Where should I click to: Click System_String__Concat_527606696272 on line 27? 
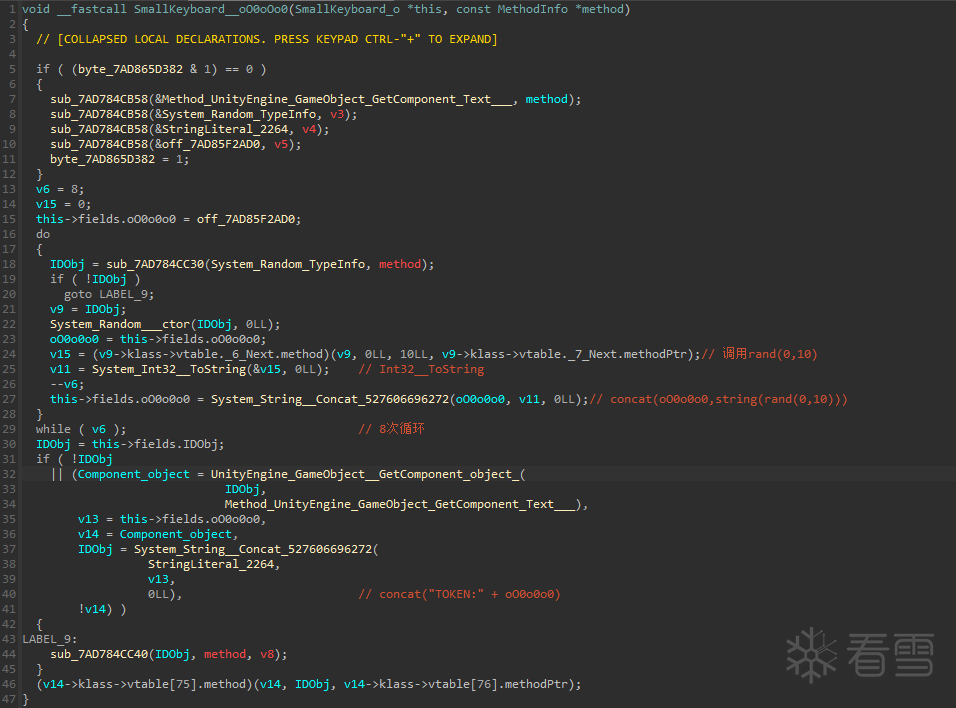coord(330,399)
